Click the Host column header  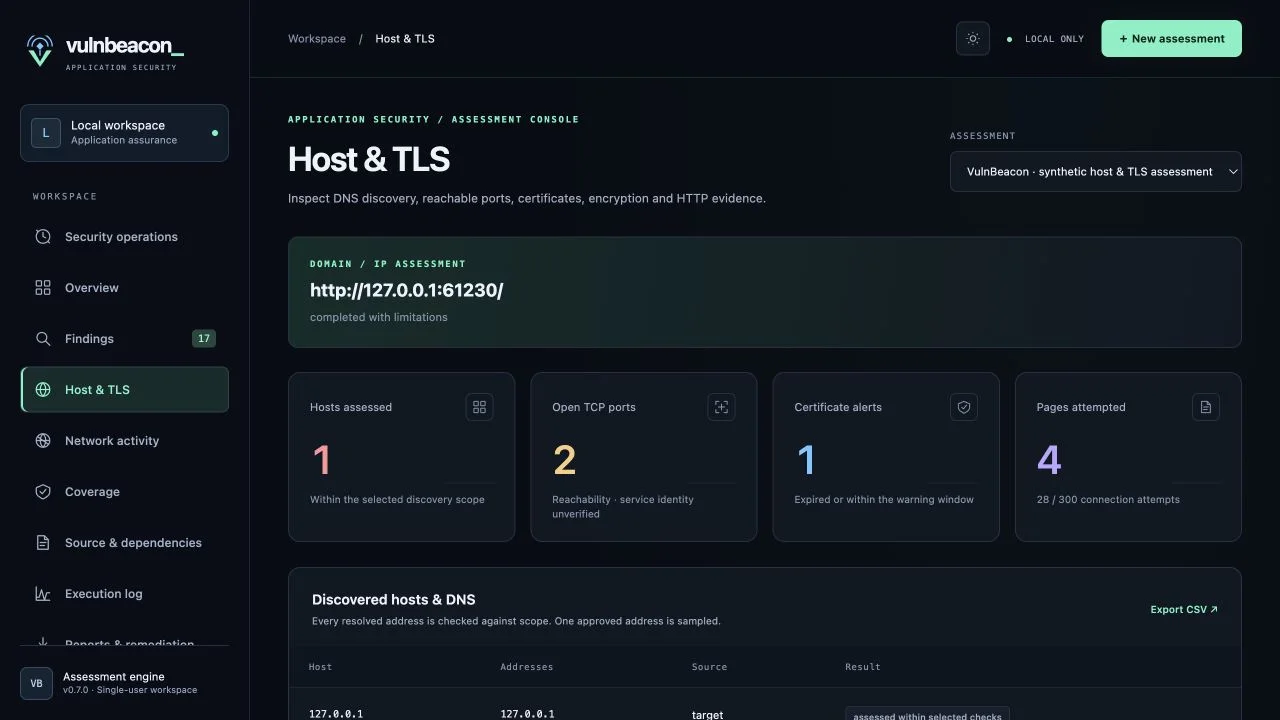[321, 667]
